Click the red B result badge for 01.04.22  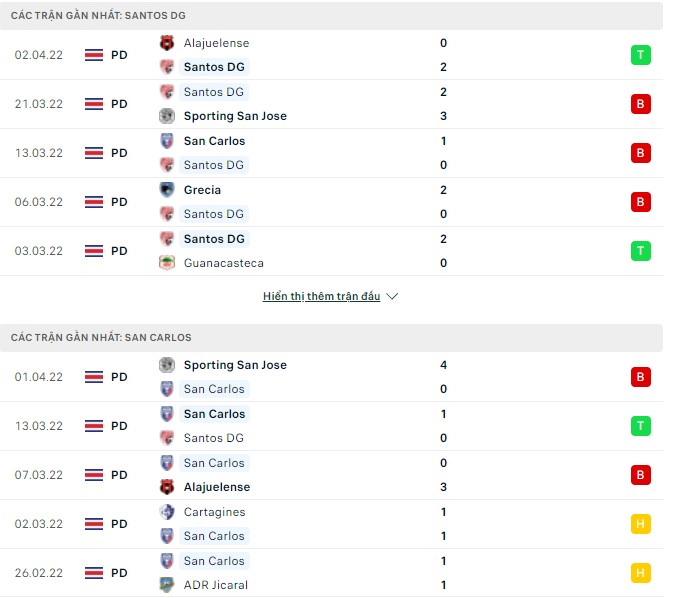641,377
